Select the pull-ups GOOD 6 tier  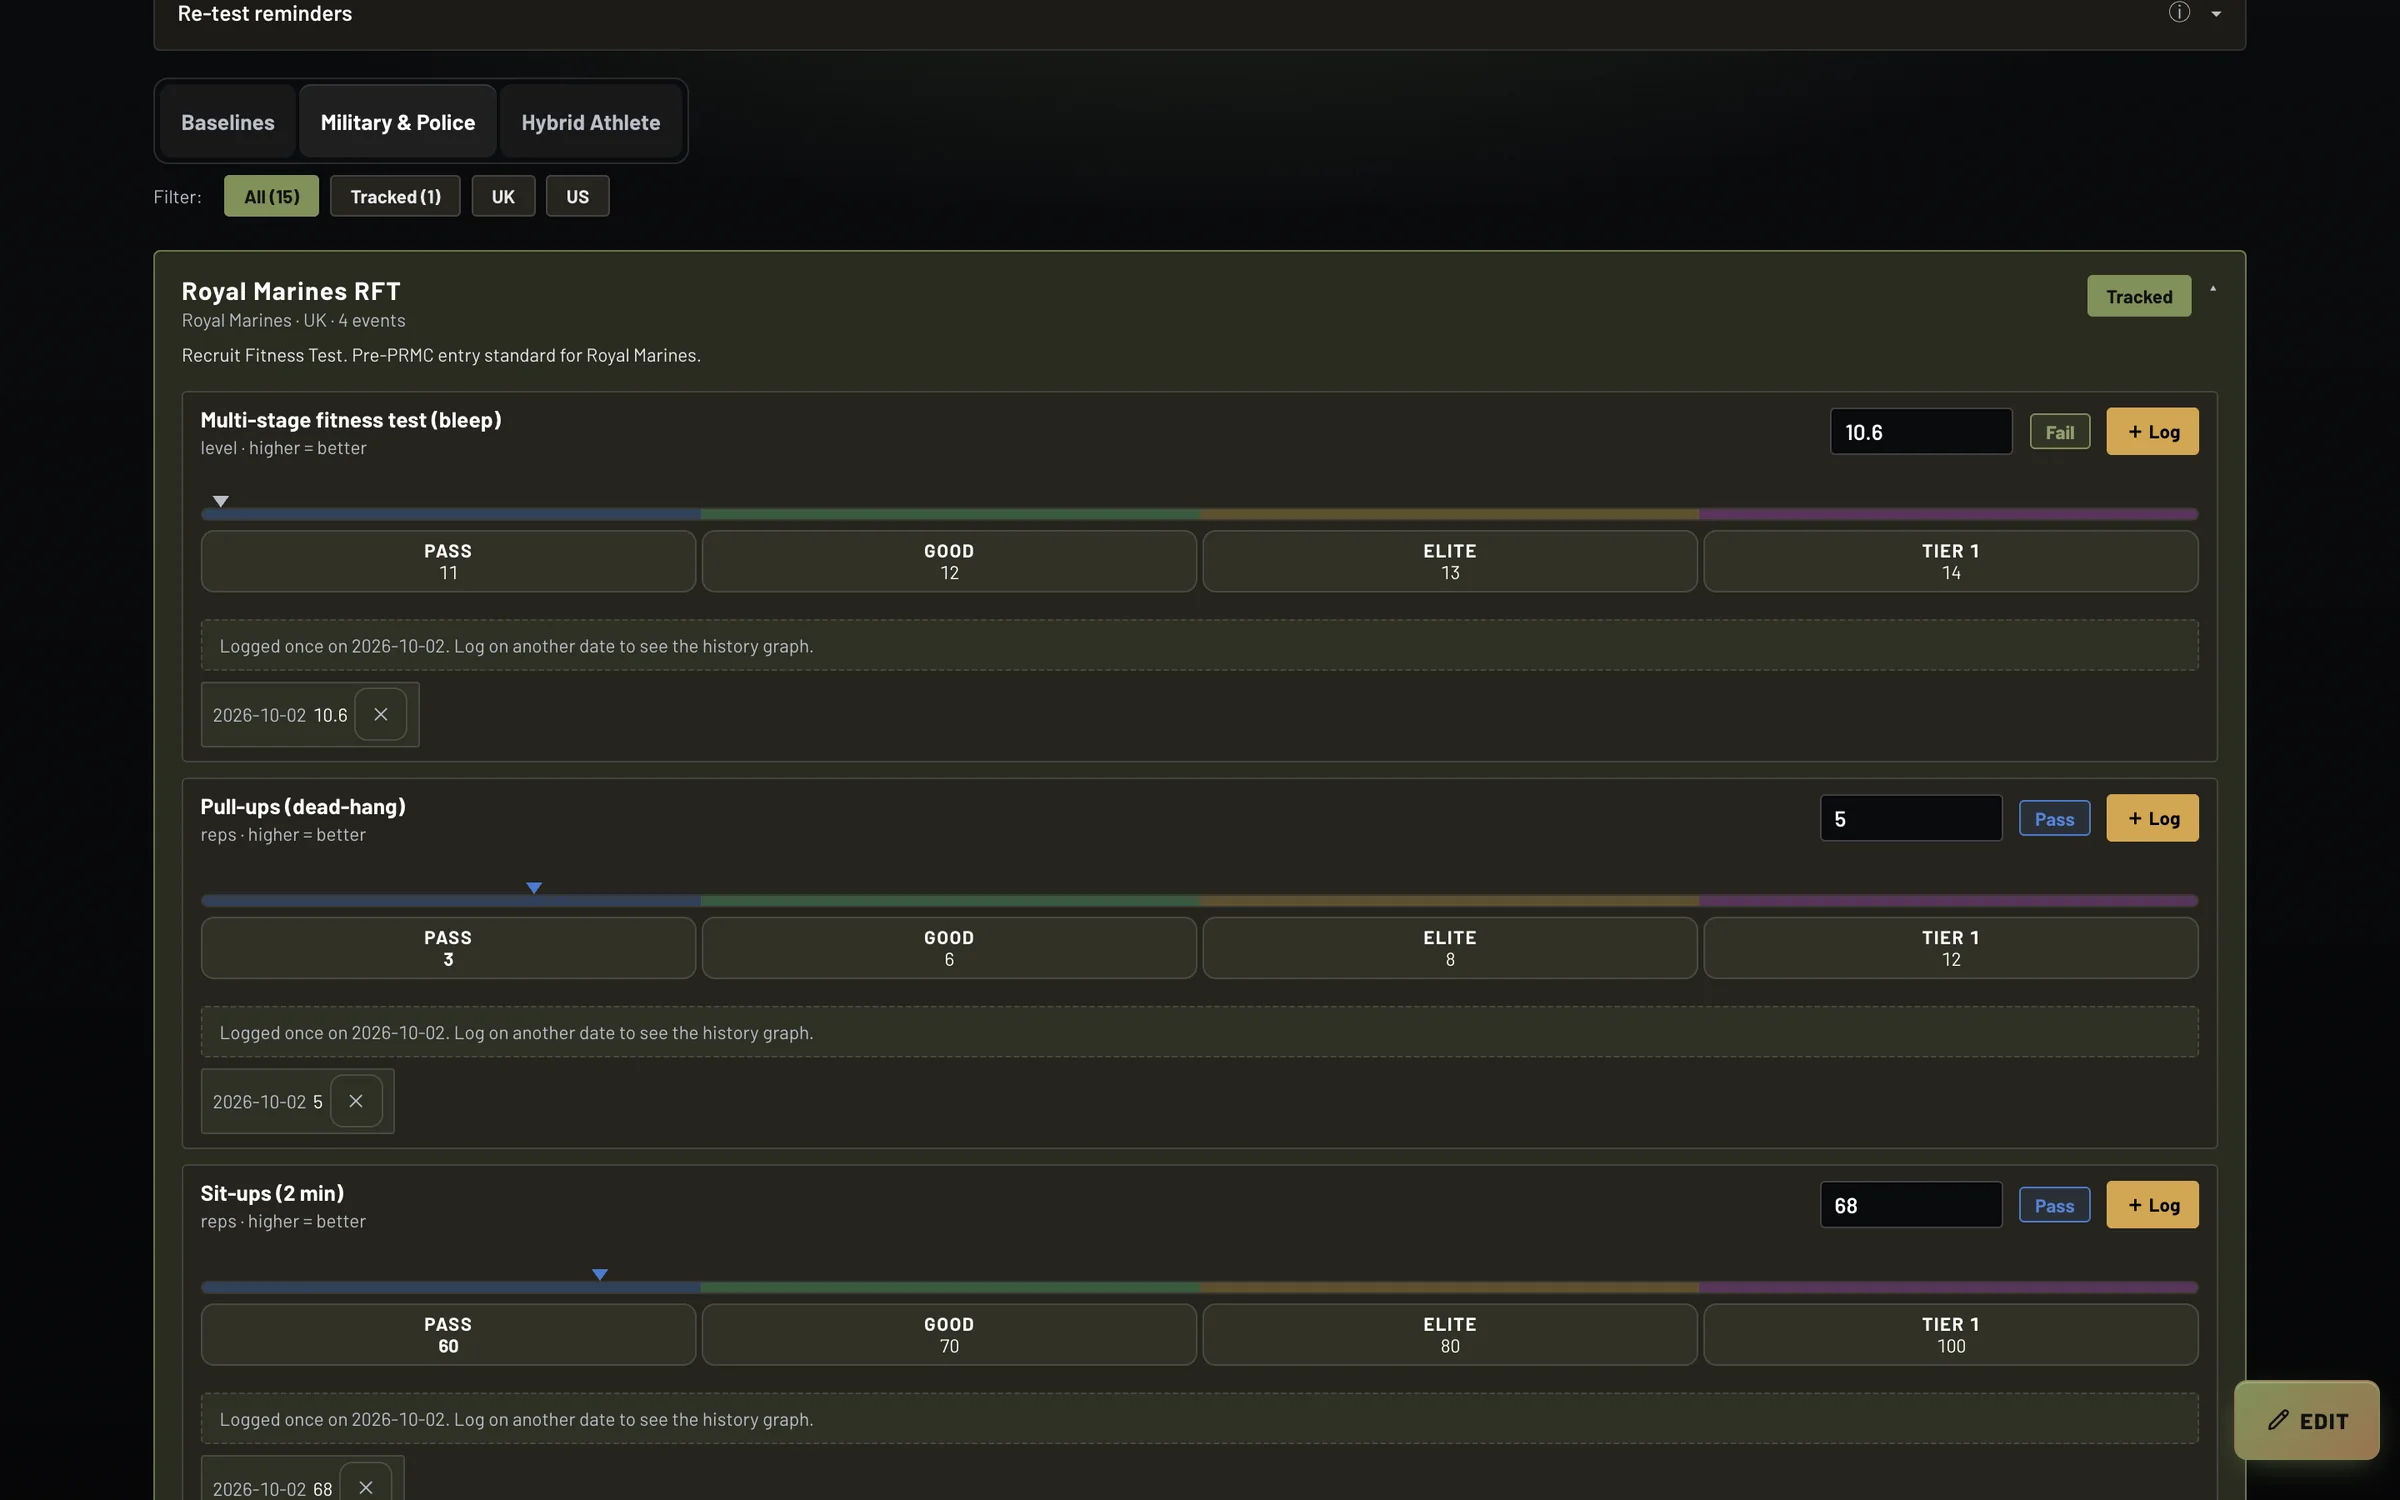pyautogui.click(x=949, y=948)
